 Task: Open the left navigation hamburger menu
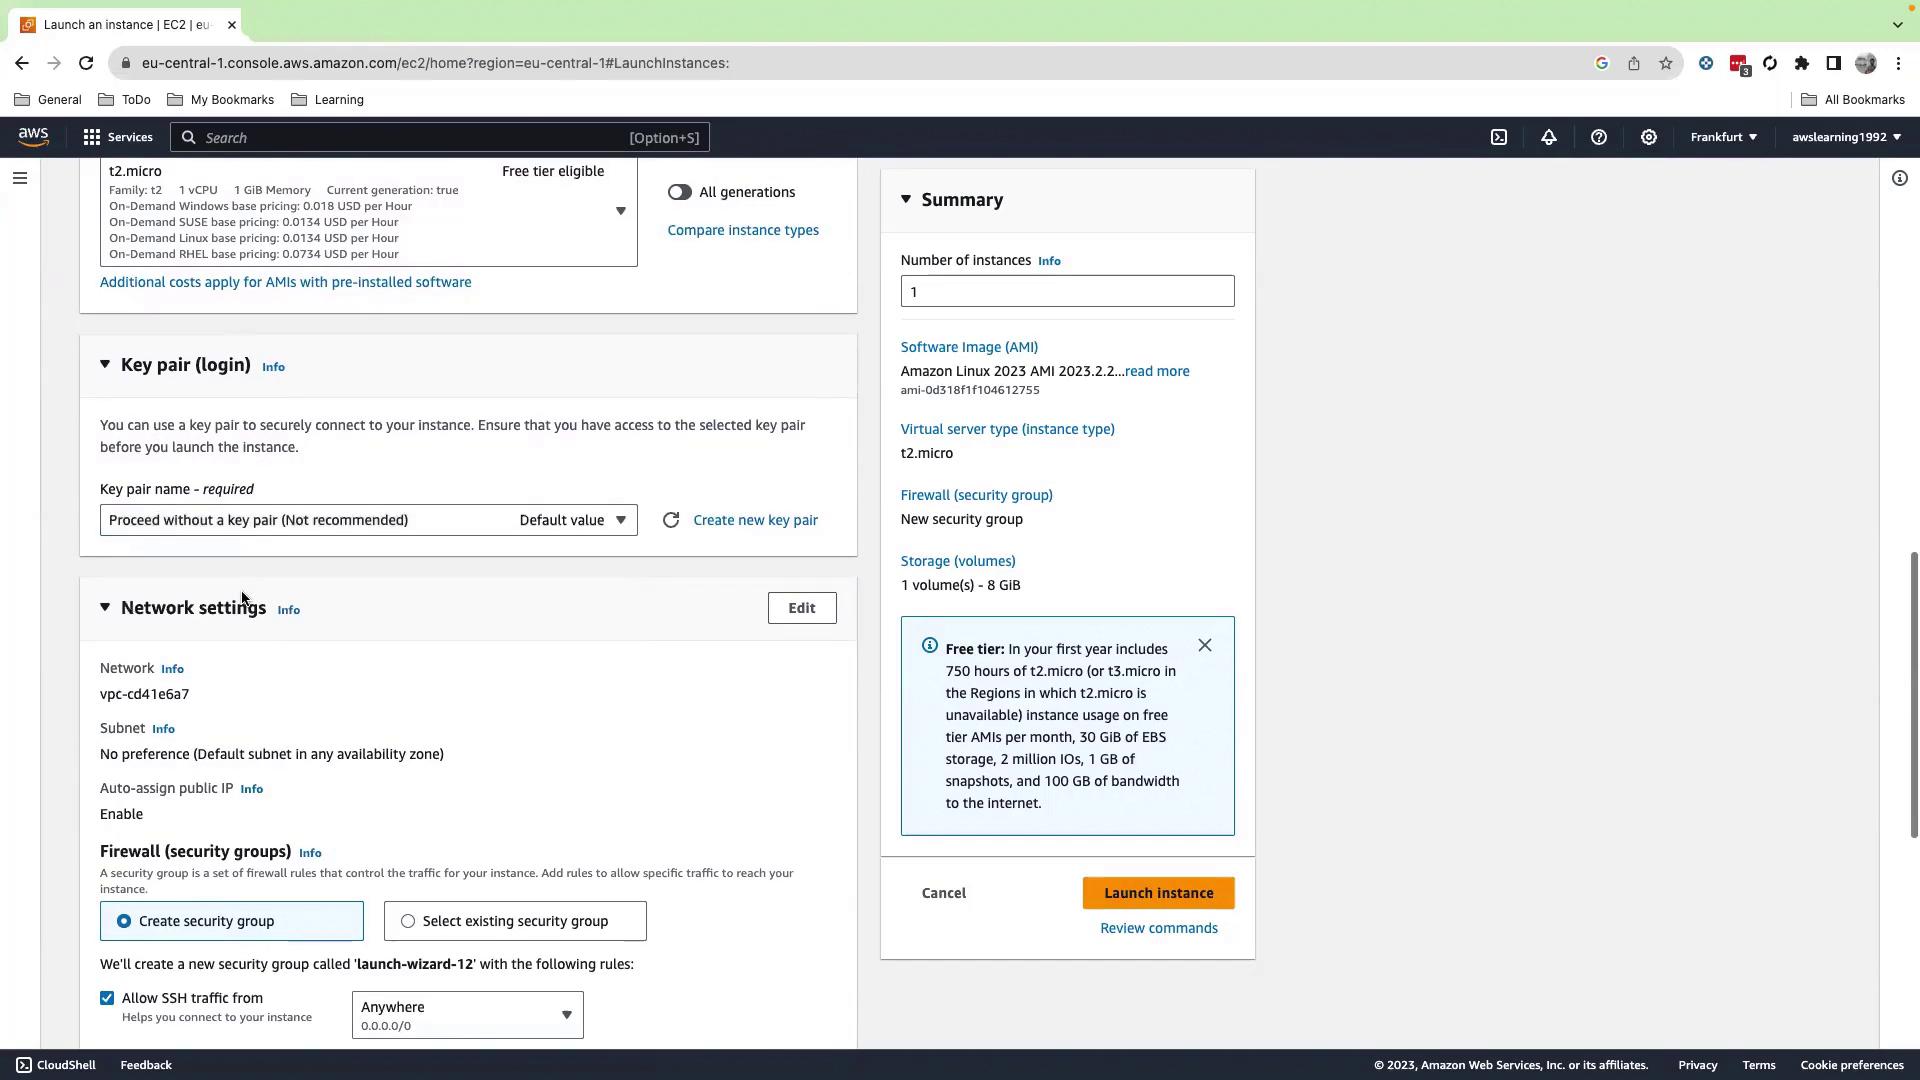point(20,178)
